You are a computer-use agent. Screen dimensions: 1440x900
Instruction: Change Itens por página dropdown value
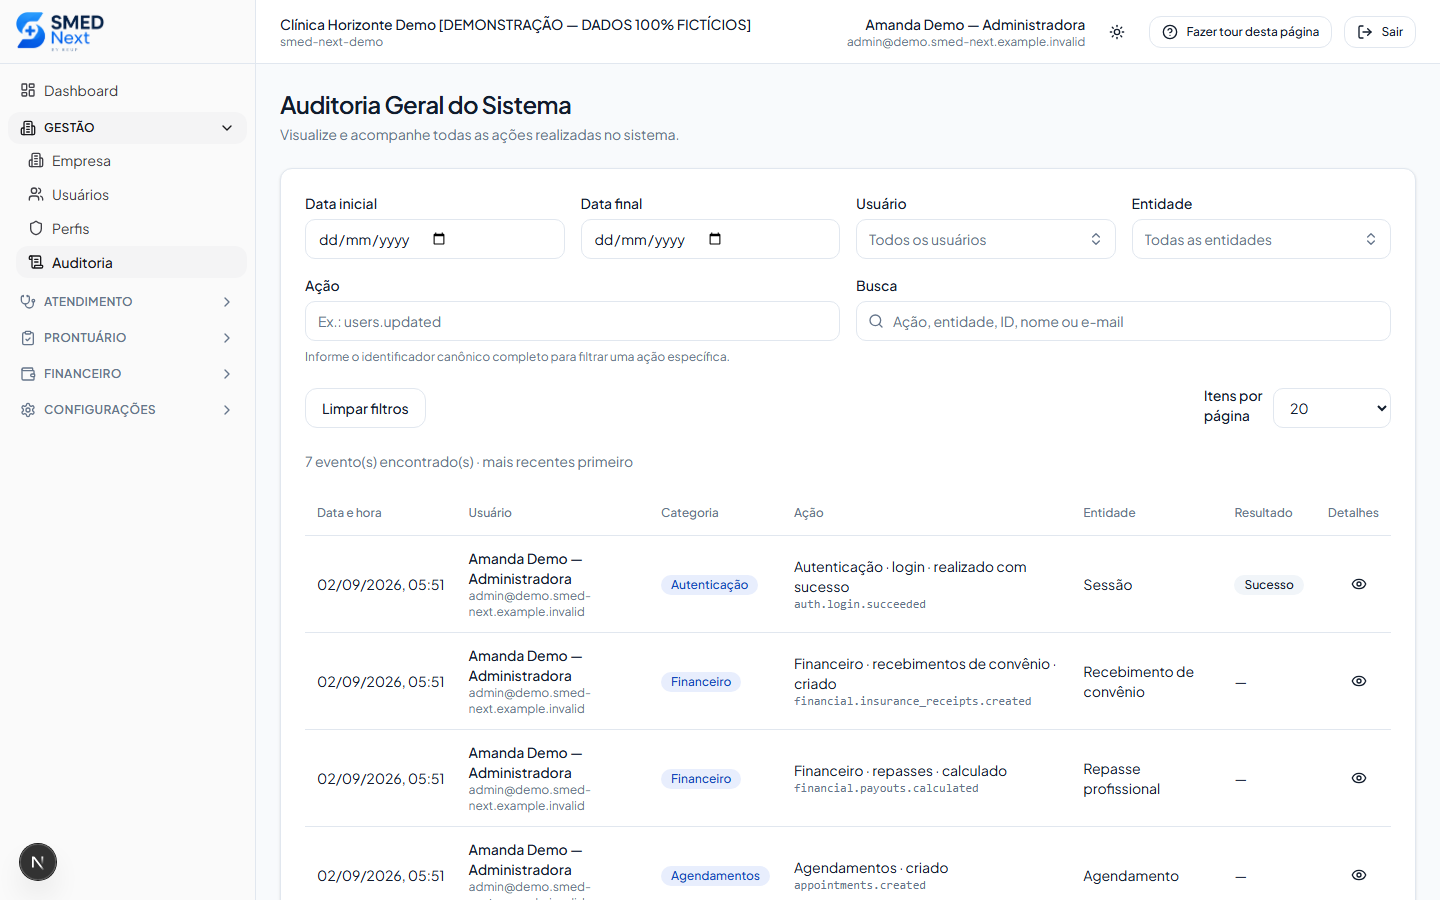[1331, 408]
